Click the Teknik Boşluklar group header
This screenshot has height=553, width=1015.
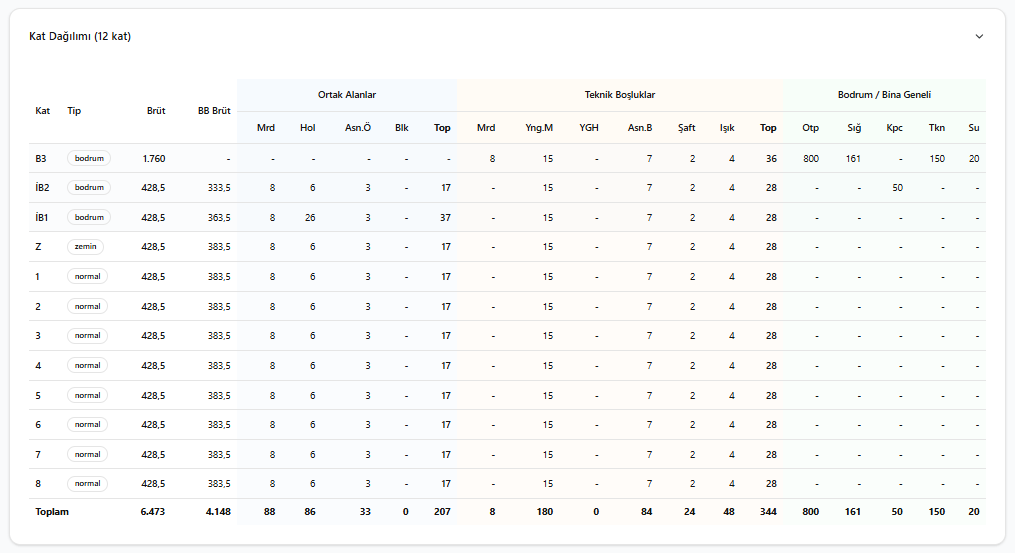[x=619, y=95]
